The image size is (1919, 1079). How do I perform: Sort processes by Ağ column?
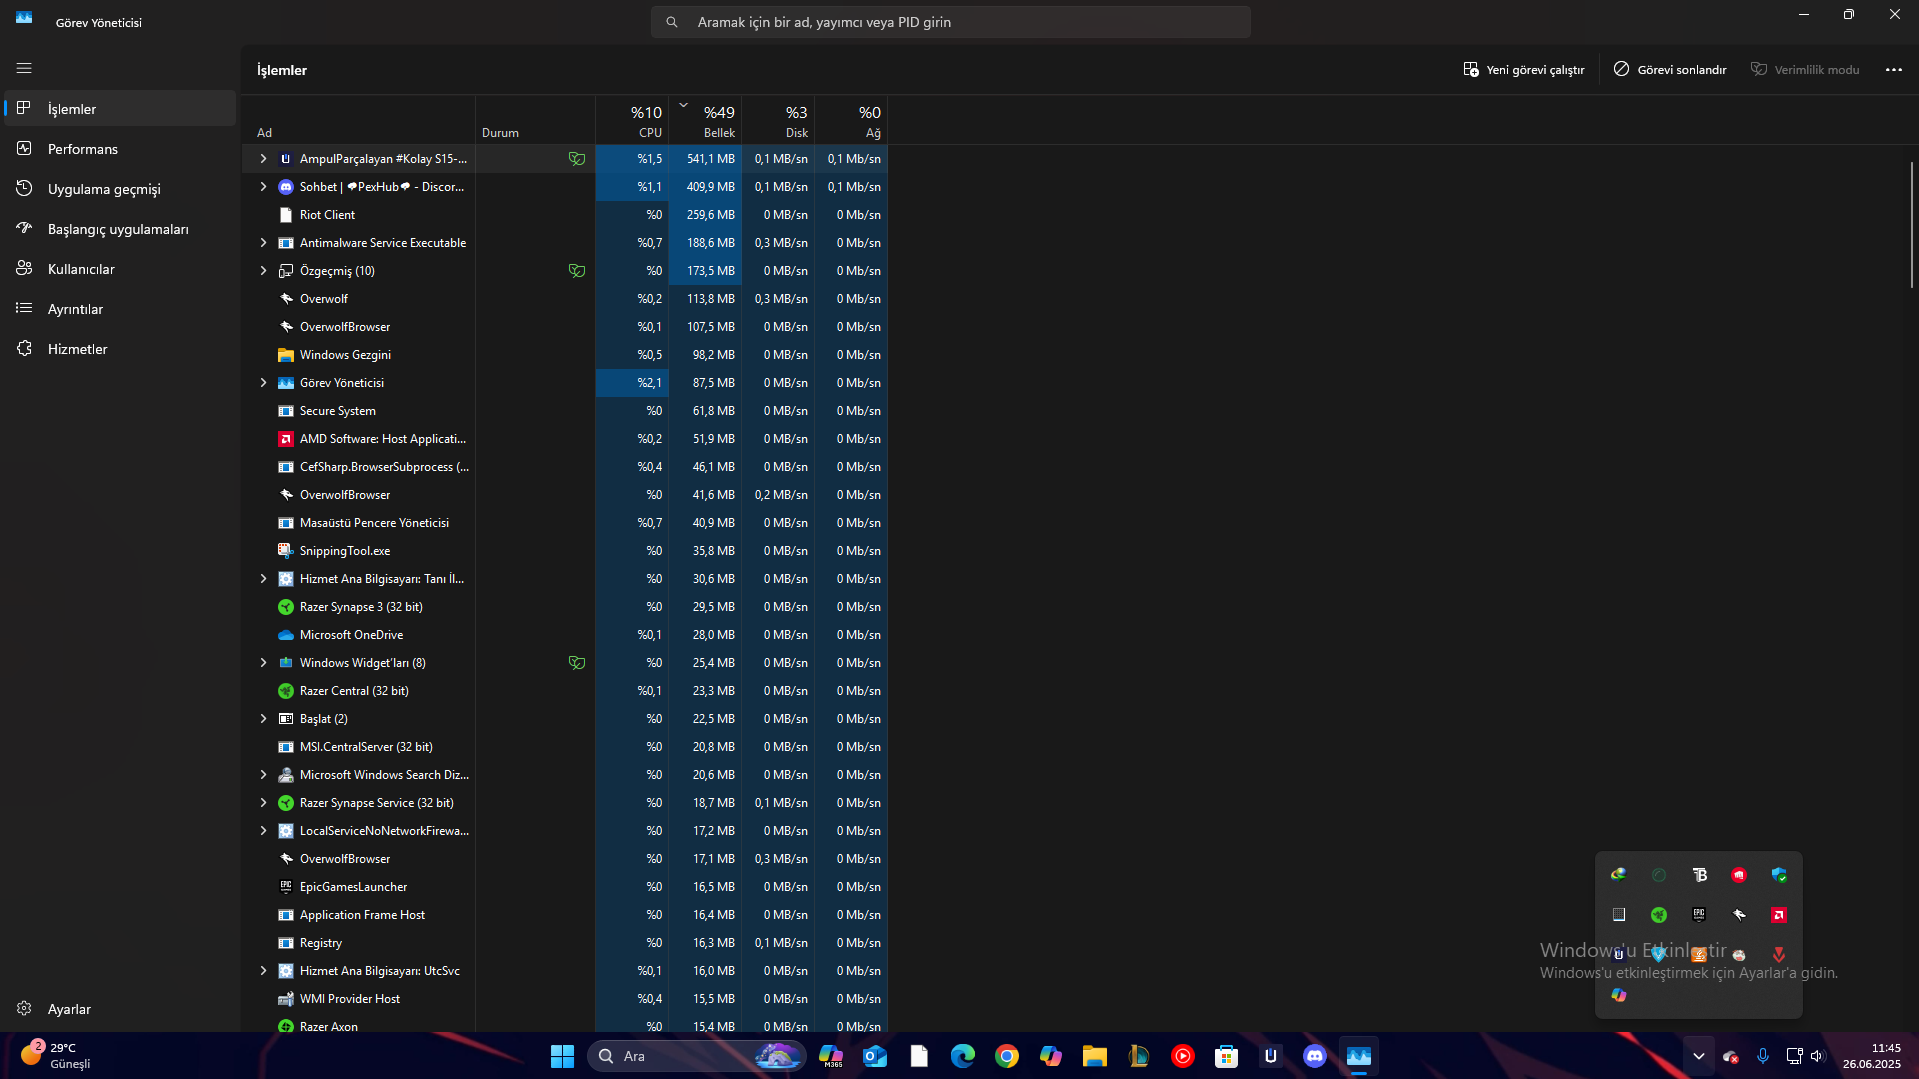[851, 120]
